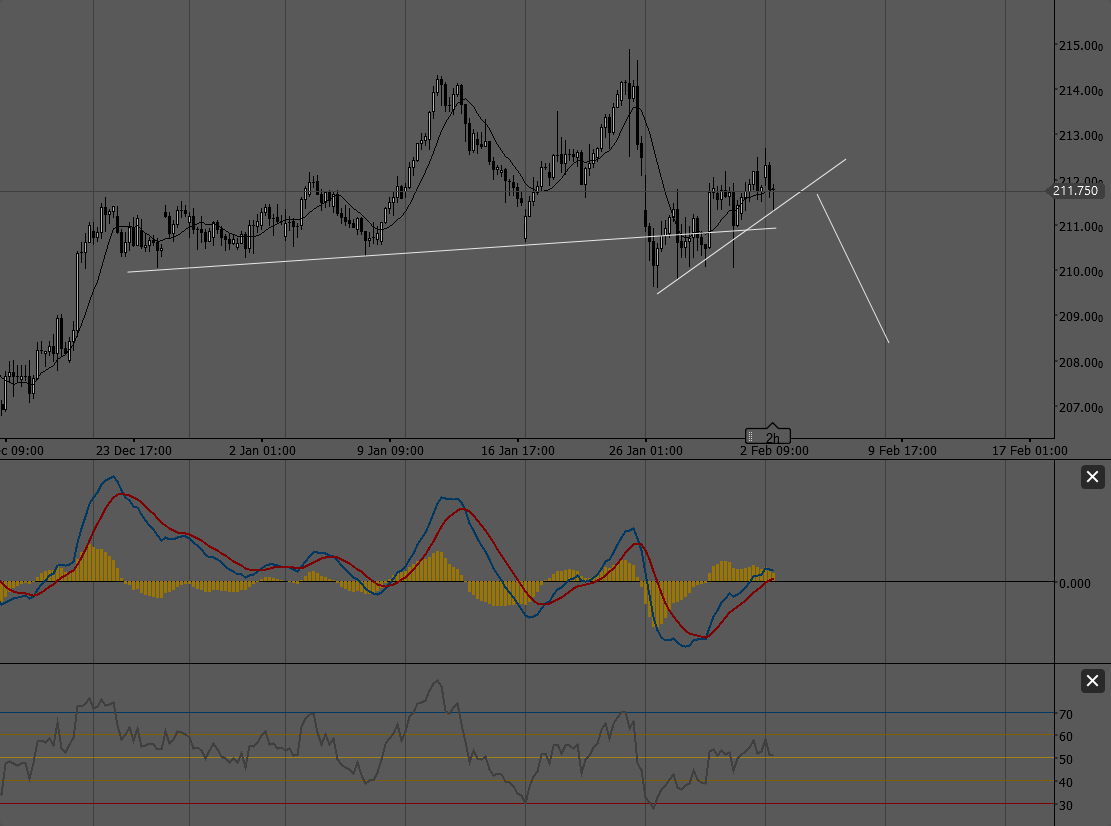The image size is (1111, 826).
Task: Select the 215.000 price scale value
Action: 1078,45
